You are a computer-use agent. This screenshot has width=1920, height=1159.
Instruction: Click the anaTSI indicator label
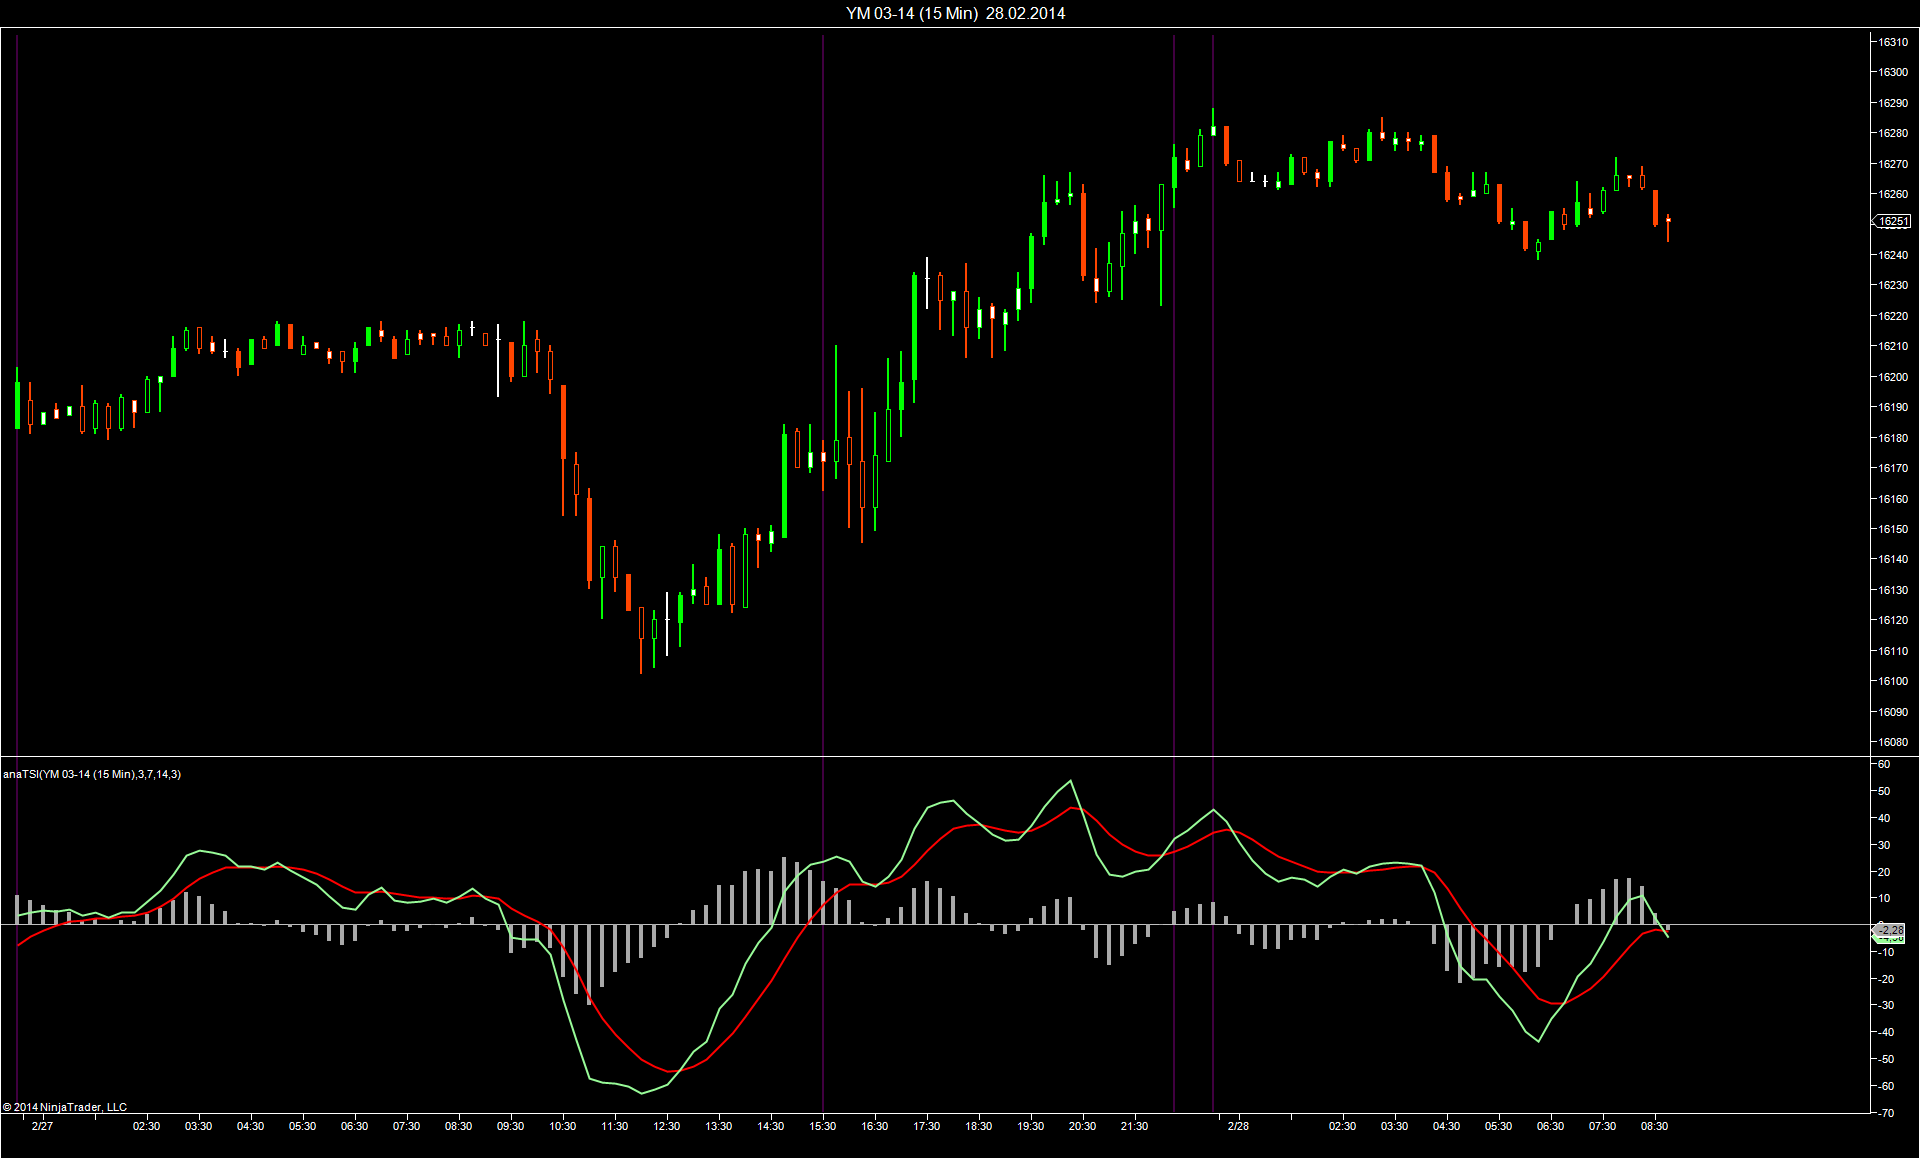92,774
